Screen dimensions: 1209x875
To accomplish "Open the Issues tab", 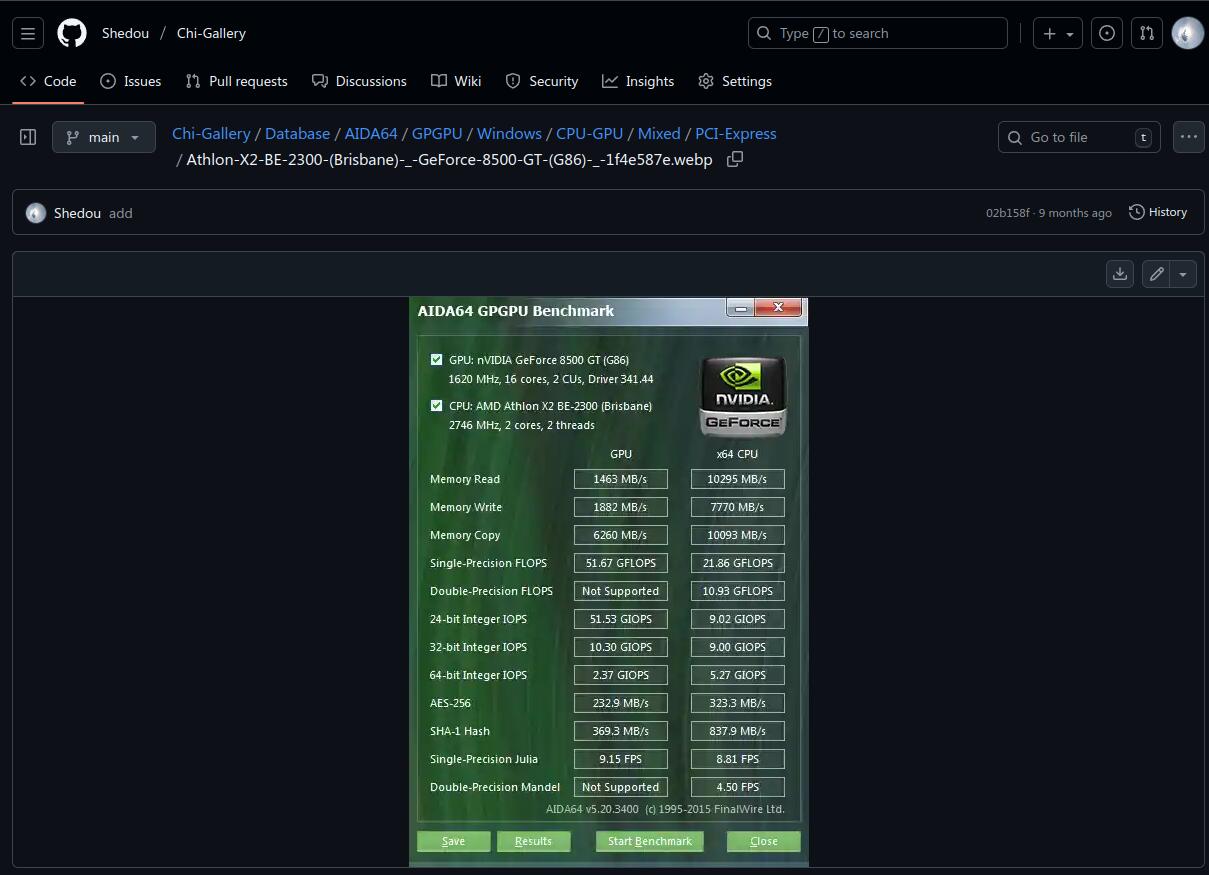I will (x=130, y=81).
